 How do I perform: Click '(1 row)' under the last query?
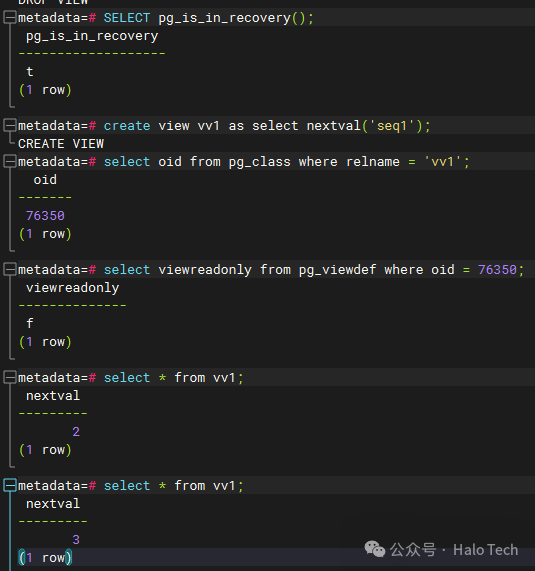(46, 558)
